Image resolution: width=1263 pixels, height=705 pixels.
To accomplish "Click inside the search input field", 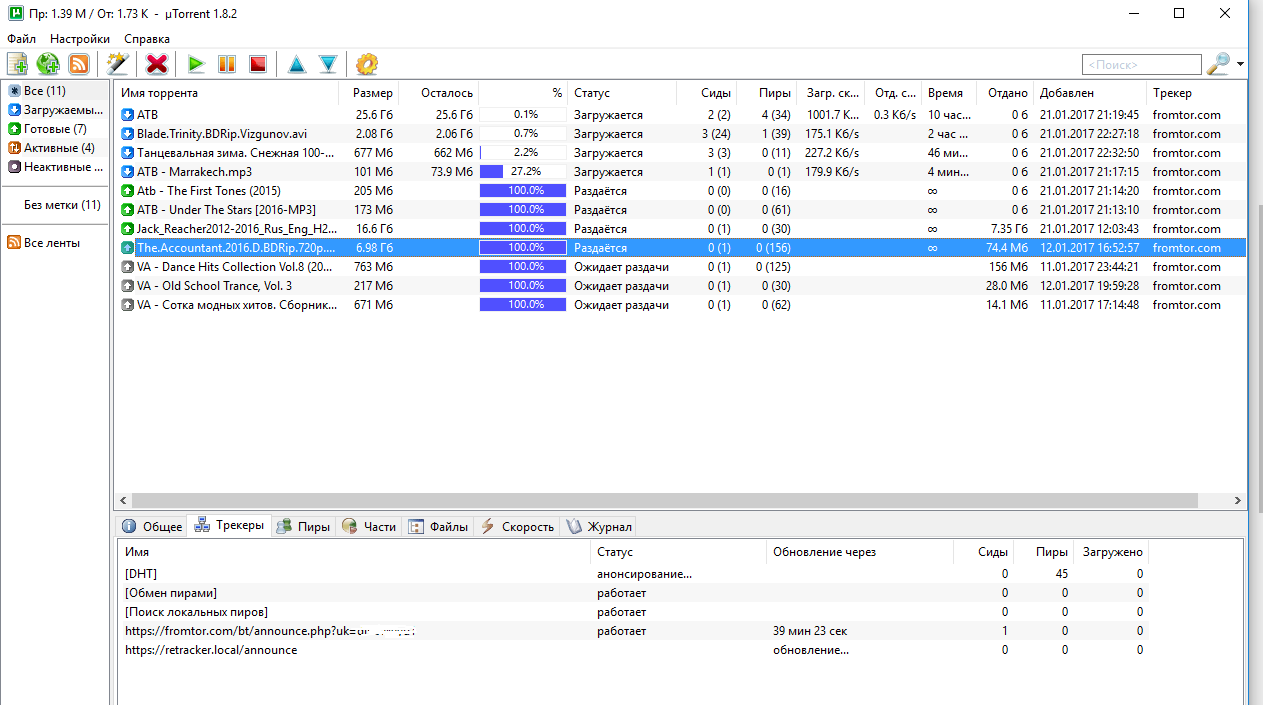I will click(1140, 64).
